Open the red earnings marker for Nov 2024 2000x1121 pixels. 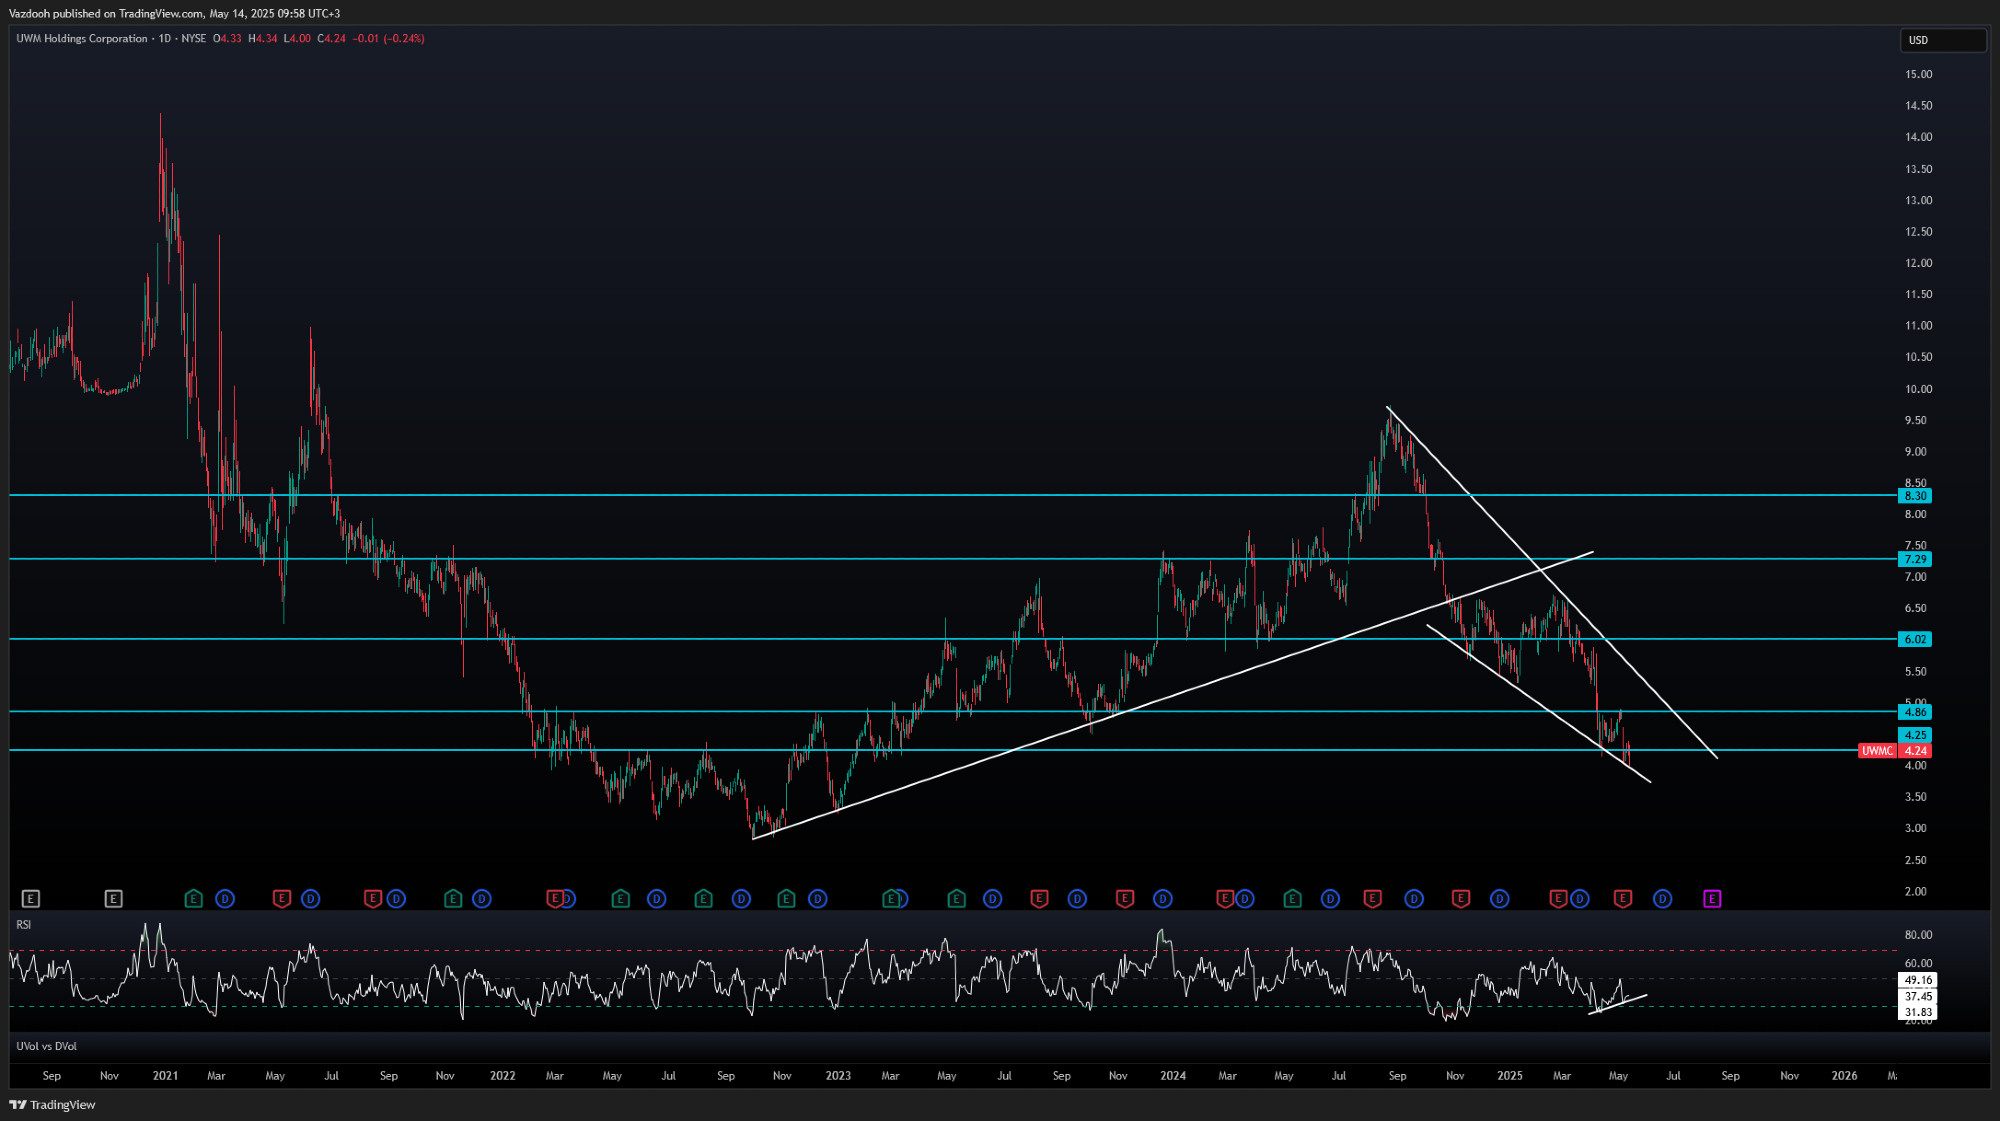1461,899
